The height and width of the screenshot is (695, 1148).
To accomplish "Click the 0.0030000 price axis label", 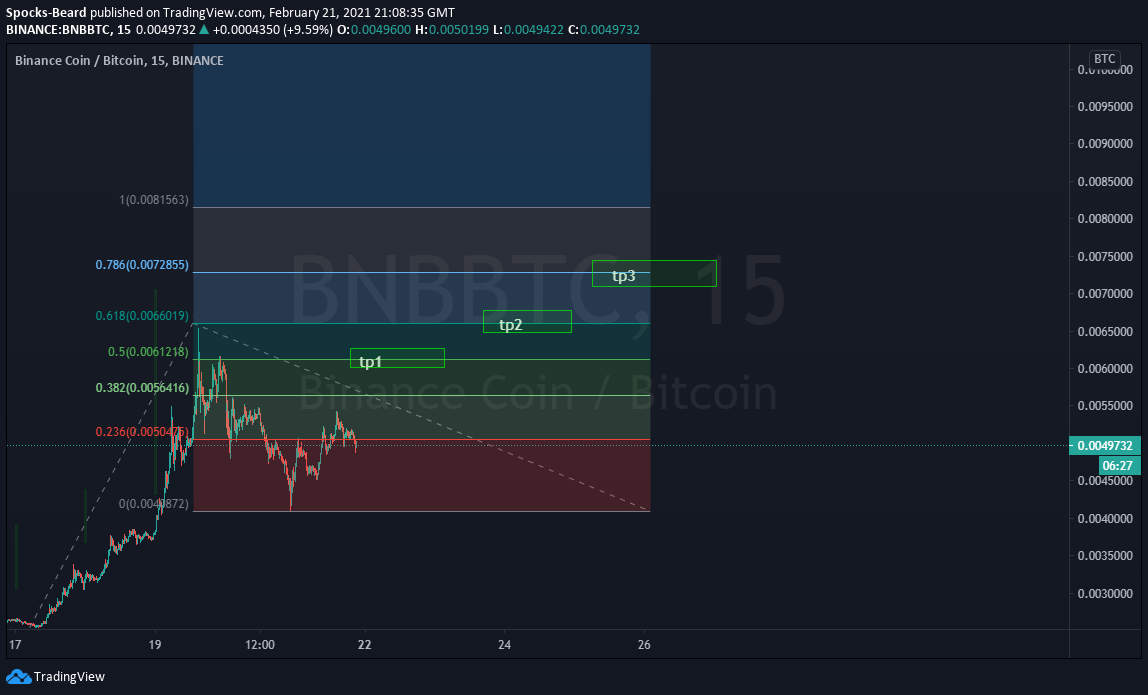I will 1105,593.
